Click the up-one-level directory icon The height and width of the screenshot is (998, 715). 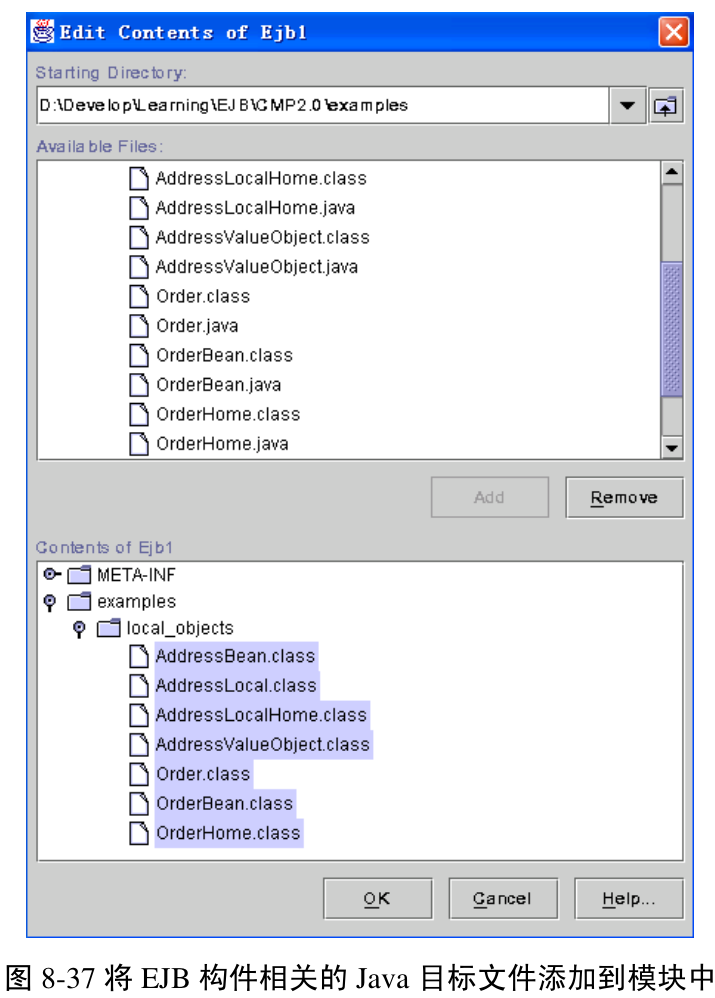click(665, 106)
